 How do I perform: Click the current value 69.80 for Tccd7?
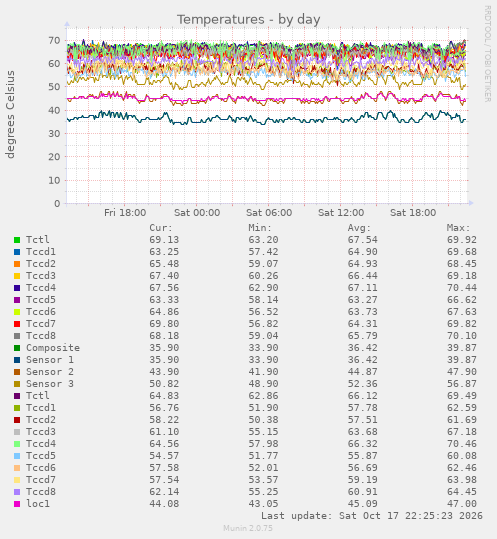(x=164, y=324)
